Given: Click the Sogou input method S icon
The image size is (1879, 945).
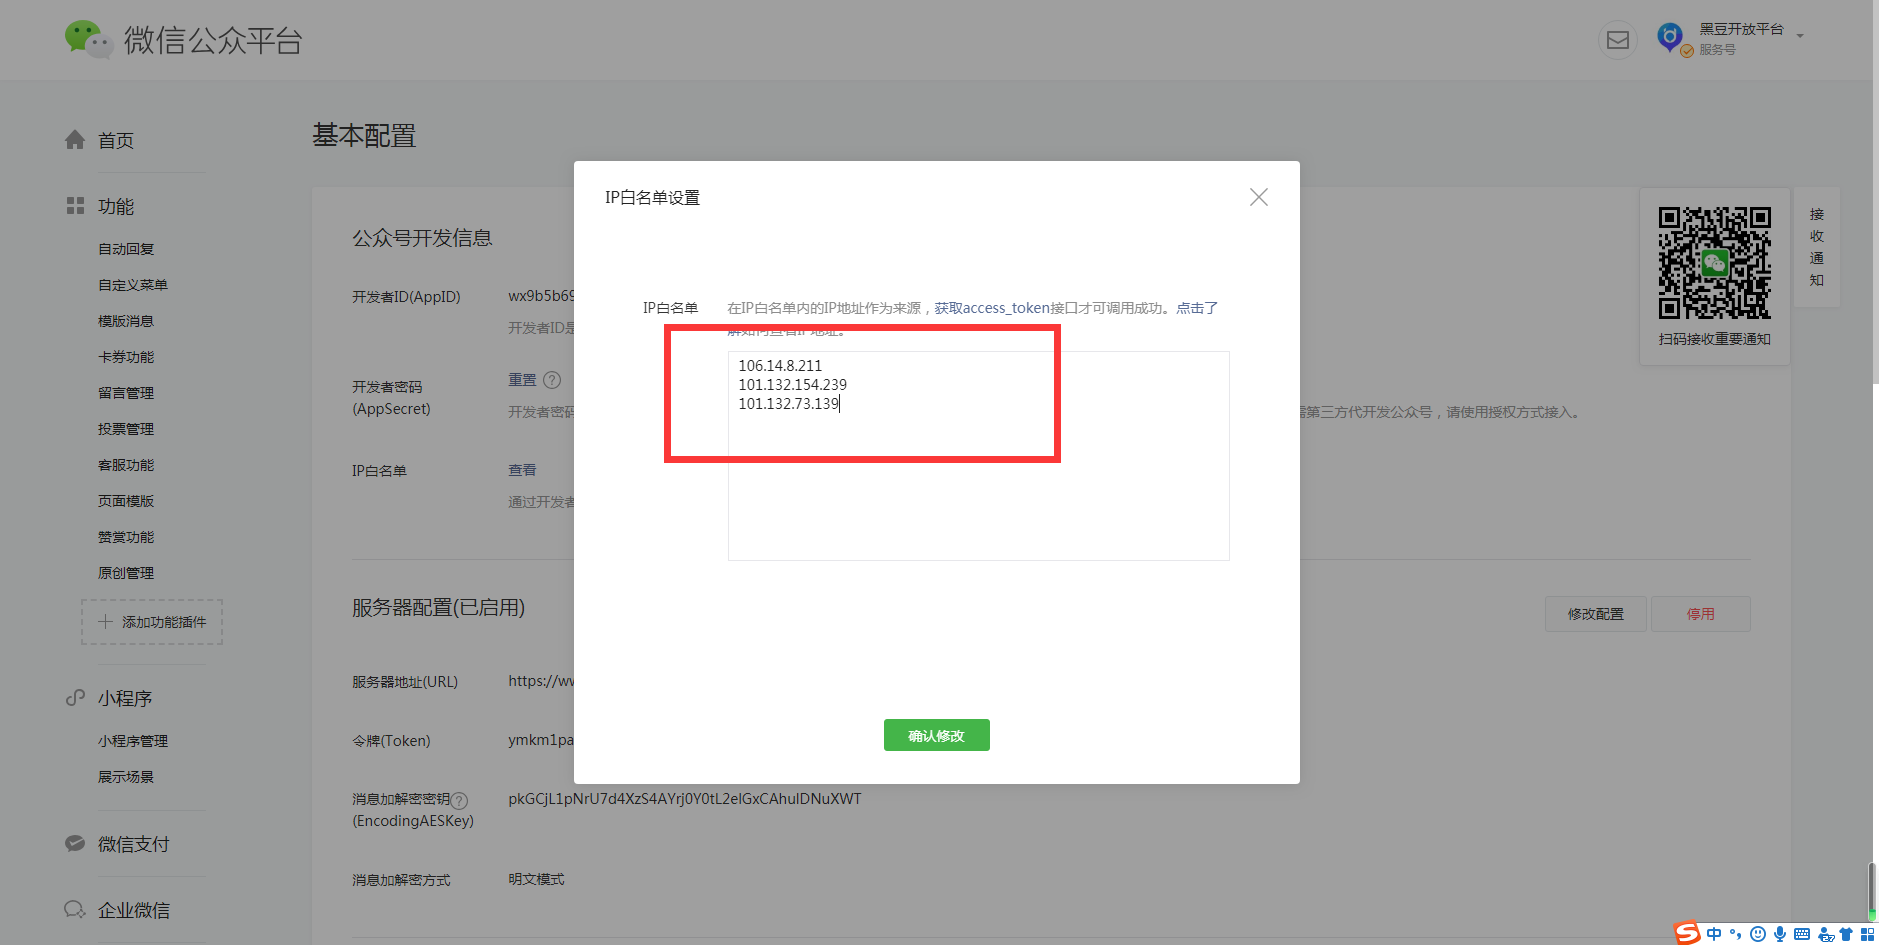Looking at the screenshot, I should (1687, 933).
